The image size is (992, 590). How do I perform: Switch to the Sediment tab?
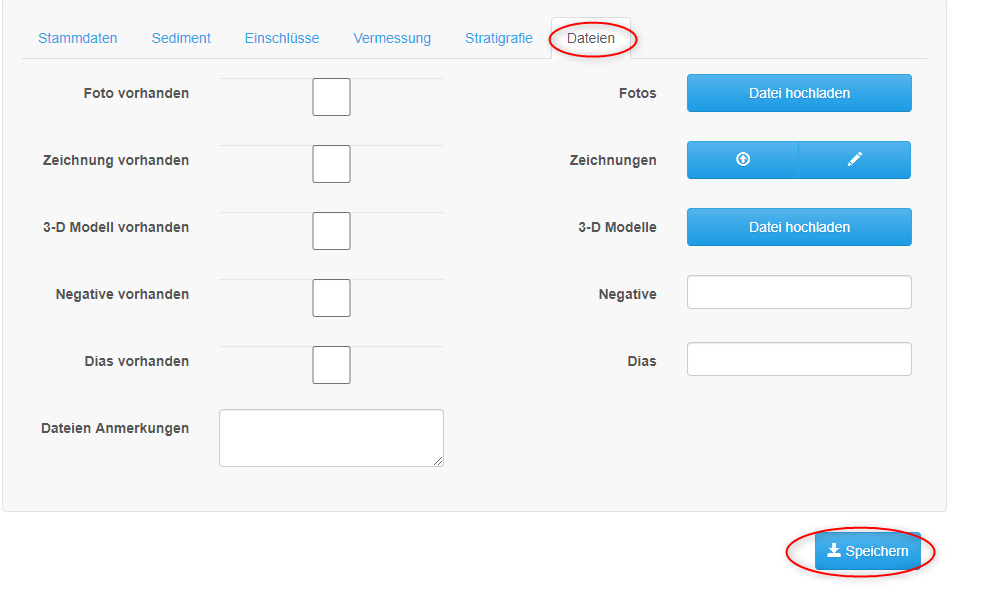coord(181,38)
